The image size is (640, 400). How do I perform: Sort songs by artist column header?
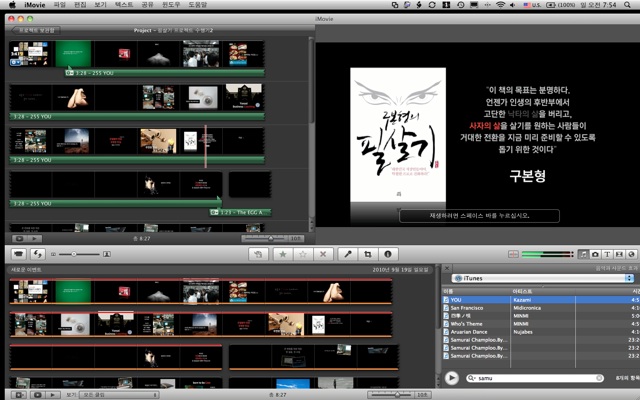pyautogui.click(x=543, y=291)
